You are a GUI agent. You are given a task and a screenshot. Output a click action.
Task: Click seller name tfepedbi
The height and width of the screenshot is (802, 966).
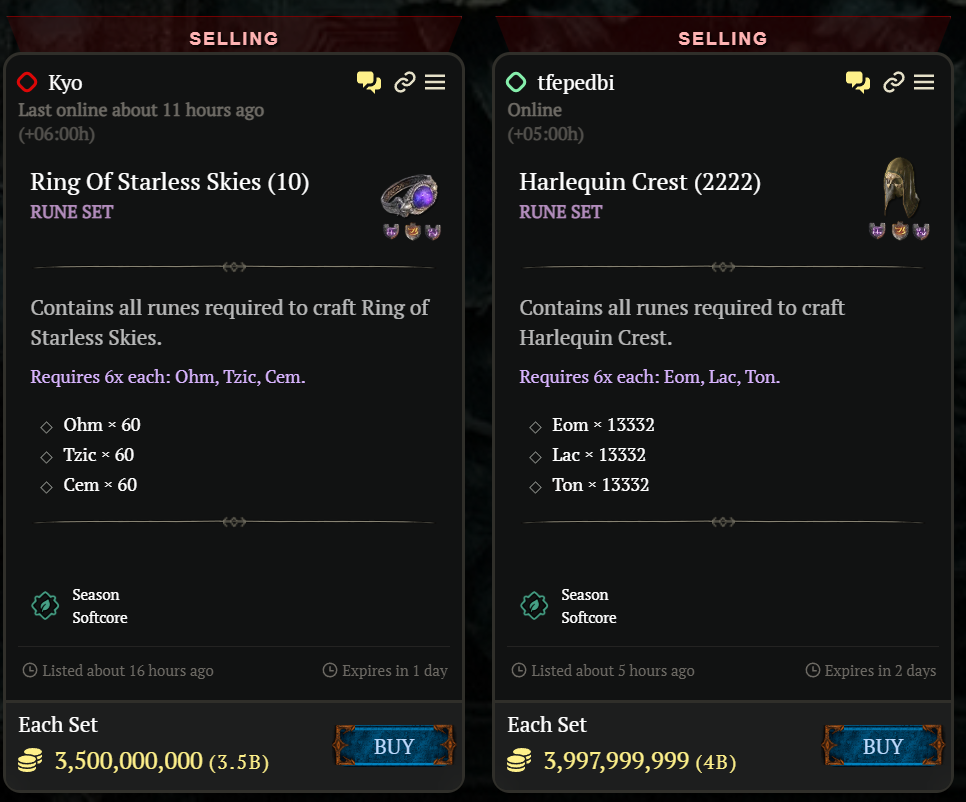point(575,83)
